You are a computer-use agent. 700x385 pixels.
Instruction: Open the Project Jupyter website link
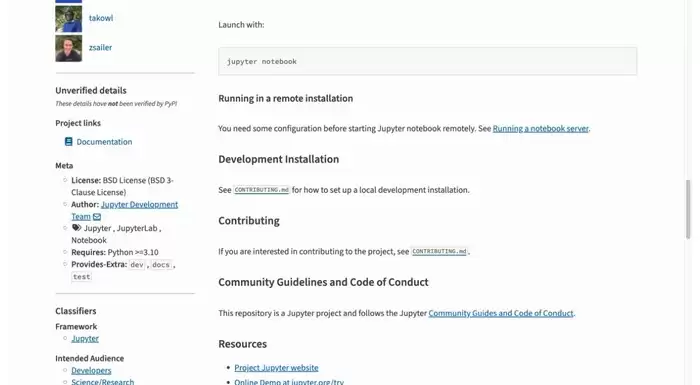(x=276, y=368)
